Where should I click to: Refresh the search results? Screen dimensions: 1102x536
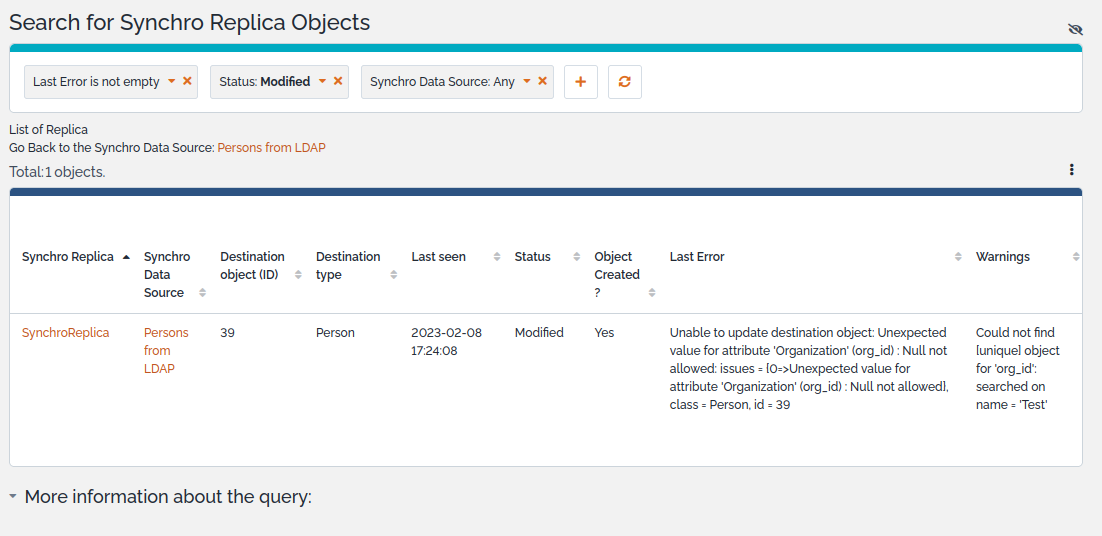click(x=625, y=82)
